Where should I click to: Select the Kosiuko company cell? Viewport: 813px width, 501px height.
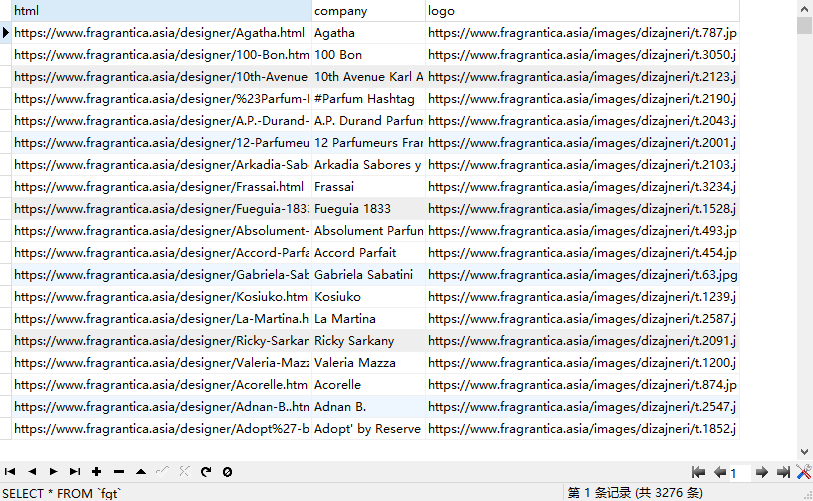368,297
